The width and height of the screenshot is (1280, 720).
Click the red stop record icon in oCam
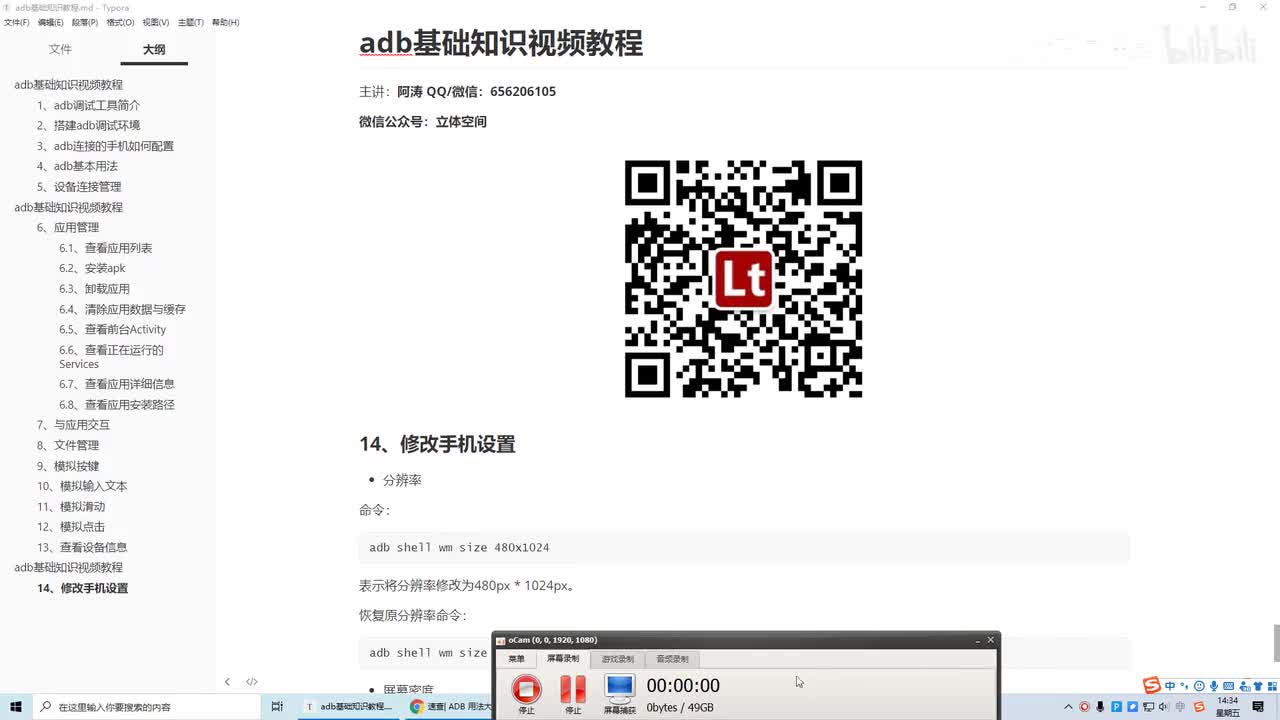pos(526,689)
